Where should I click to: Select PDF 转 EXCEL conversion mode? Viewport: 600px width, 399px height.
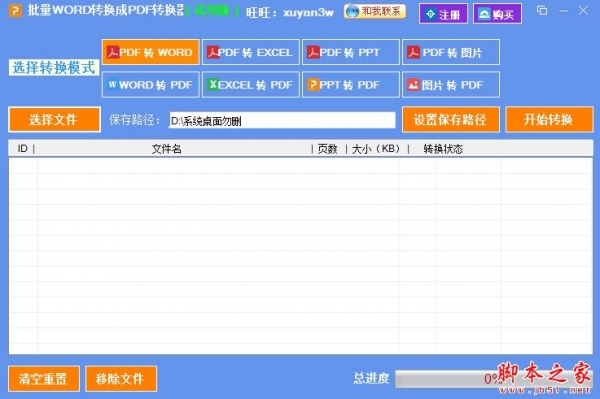[x=251, y=52]
